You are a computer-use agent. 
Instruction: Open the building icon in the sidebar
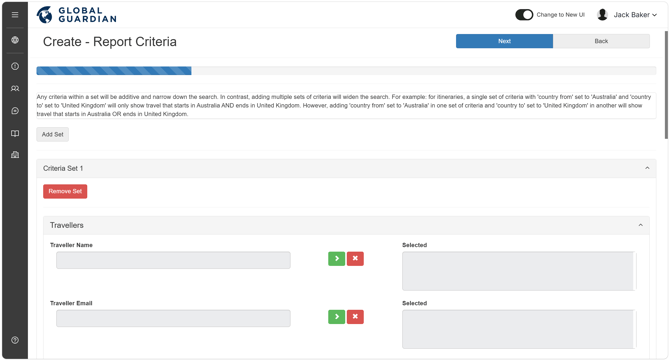tap(15, 155)
